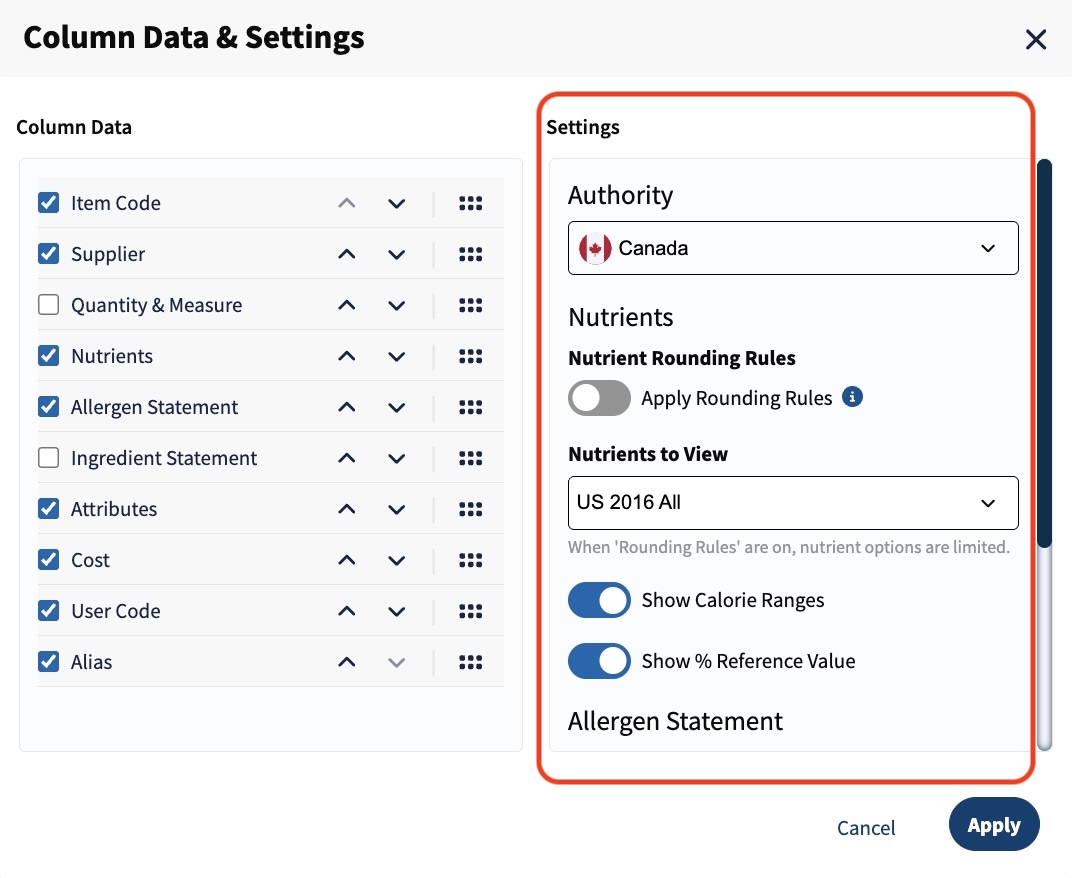Open rounding rules info icon
This screenshot has height=878, width=1072.
point(852,397)
